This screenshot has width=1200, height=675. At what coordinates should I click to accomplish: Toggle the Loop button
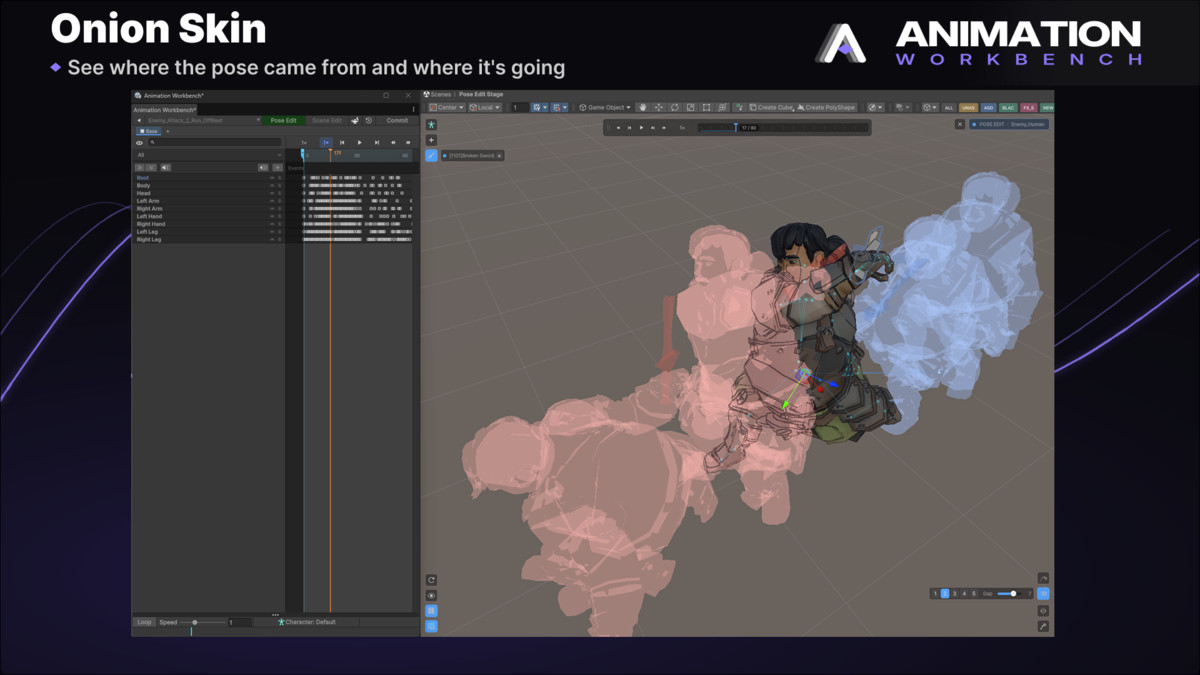click(144, 622)
